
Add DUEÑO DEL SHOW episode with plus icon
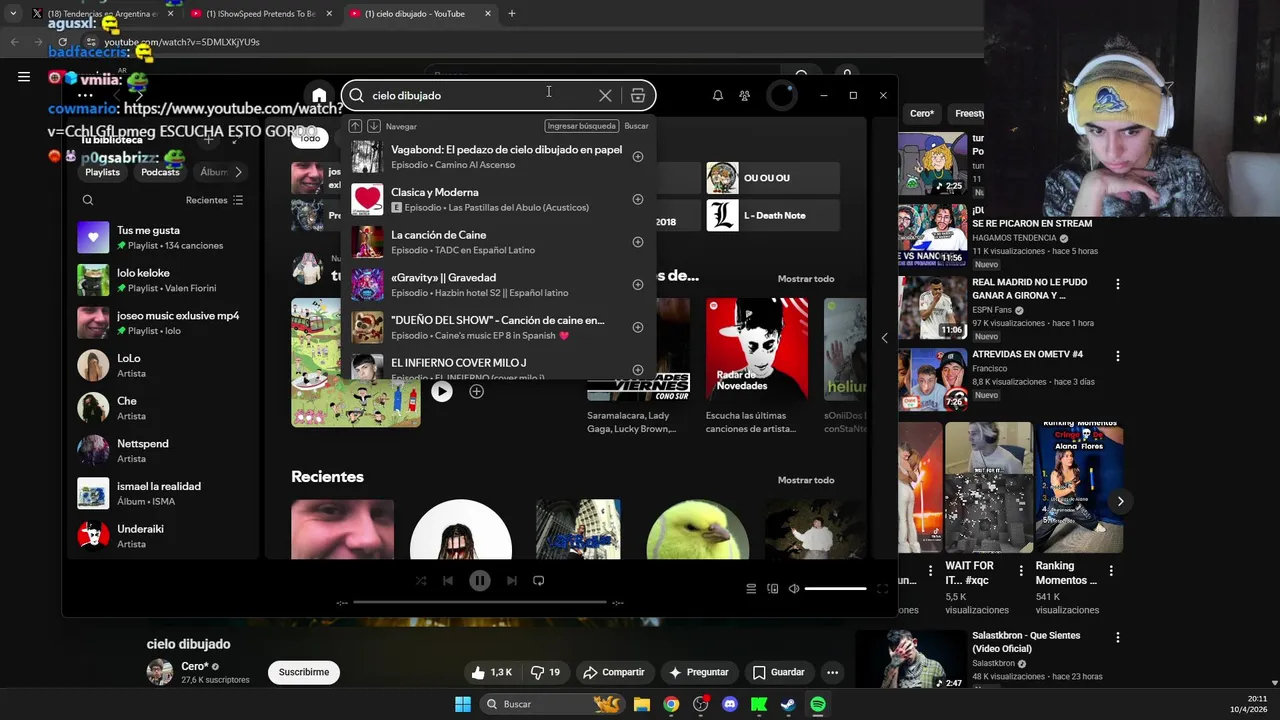click(638, 327)
